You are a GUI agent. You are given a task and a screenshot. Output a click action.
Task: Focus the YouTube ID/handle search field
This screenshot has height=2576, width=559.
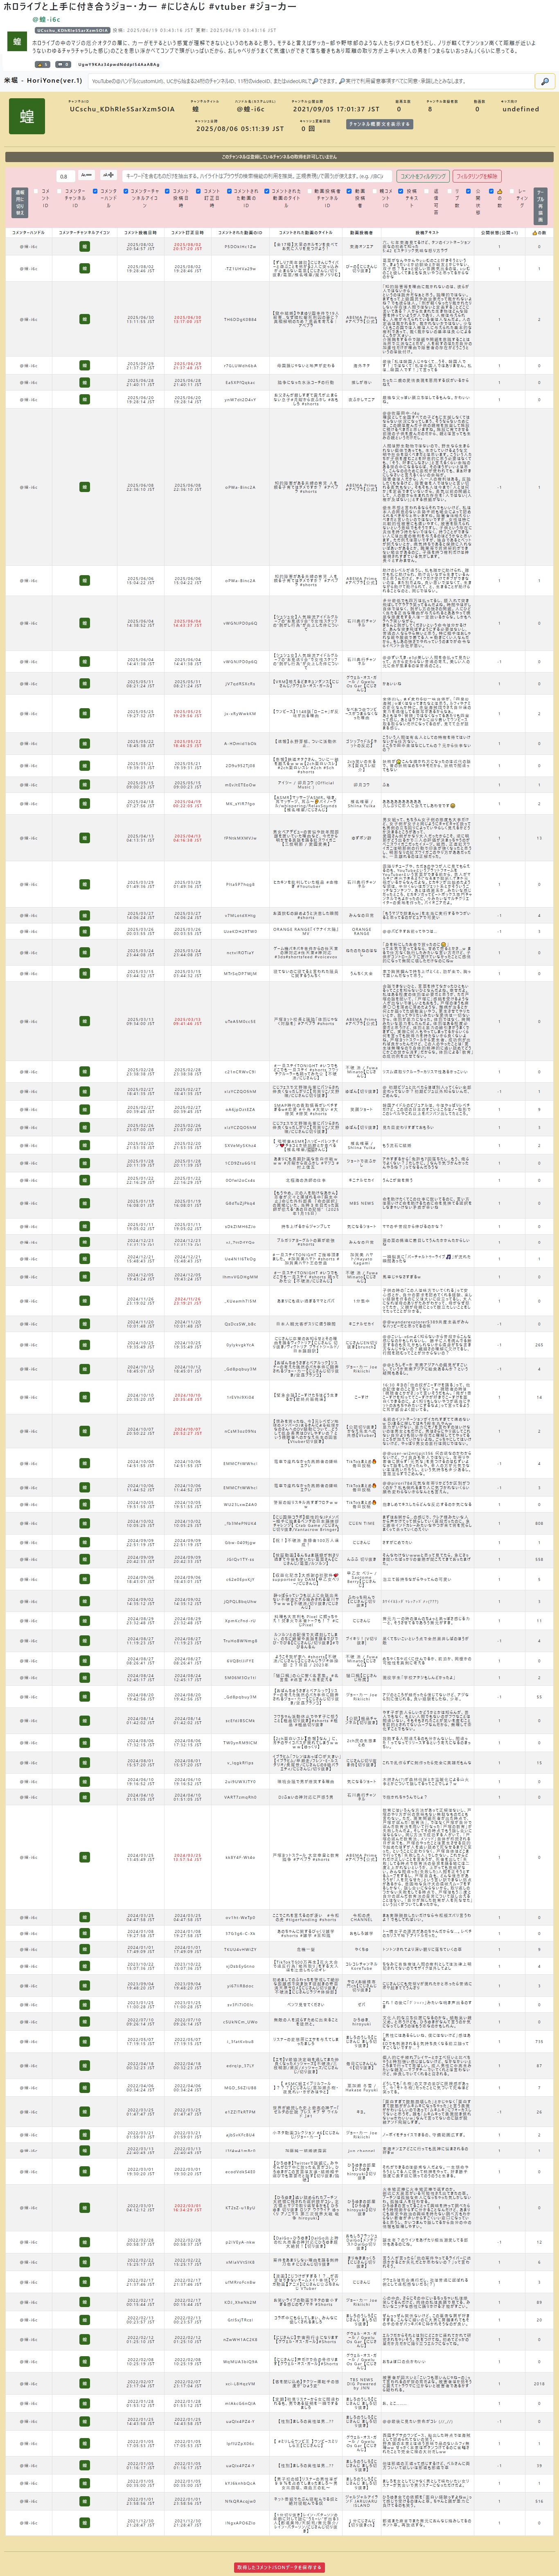tap(310, 81)
